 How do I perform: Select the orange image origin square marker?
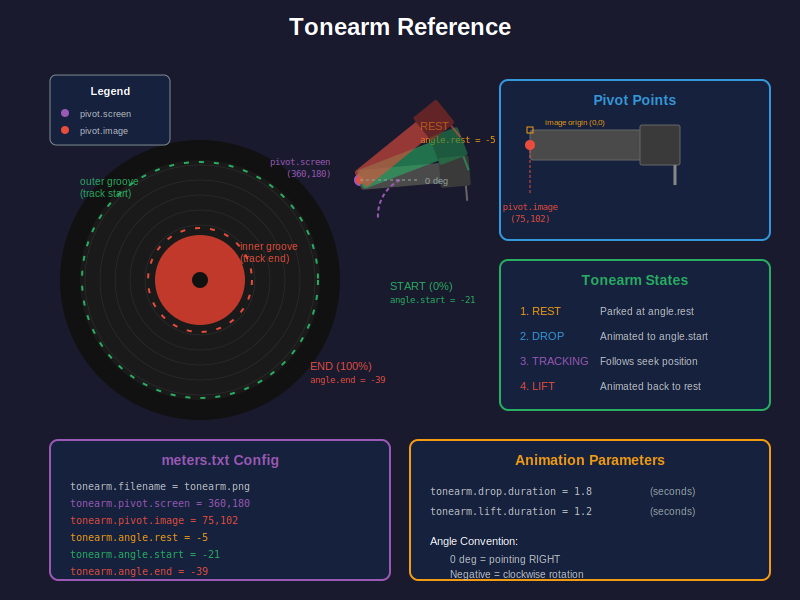click(x=530, y=130)
